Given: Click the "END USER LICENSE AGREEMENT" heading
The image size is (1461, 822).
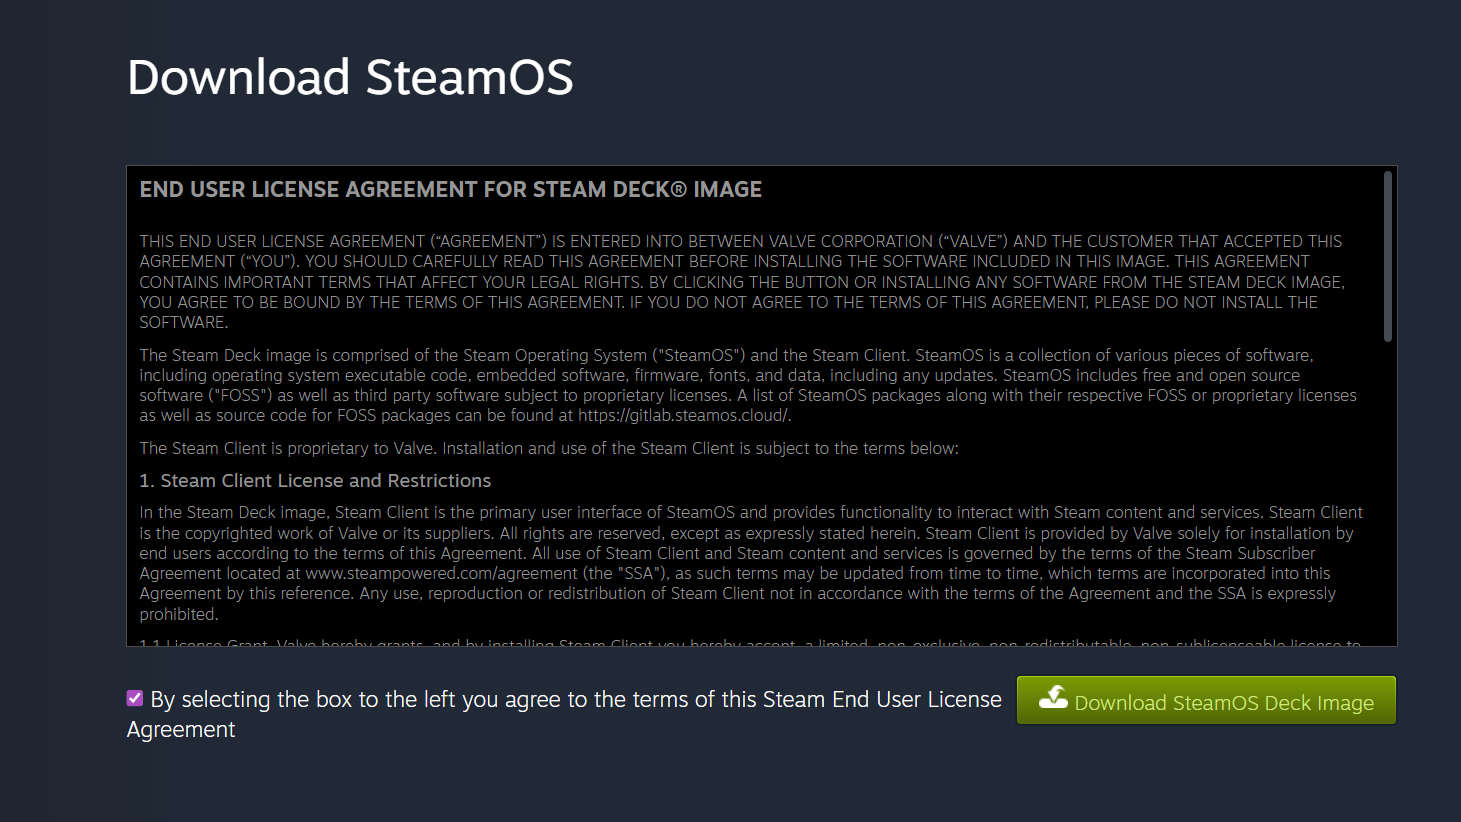Looking at the screenshot, I should coord(450,190).
